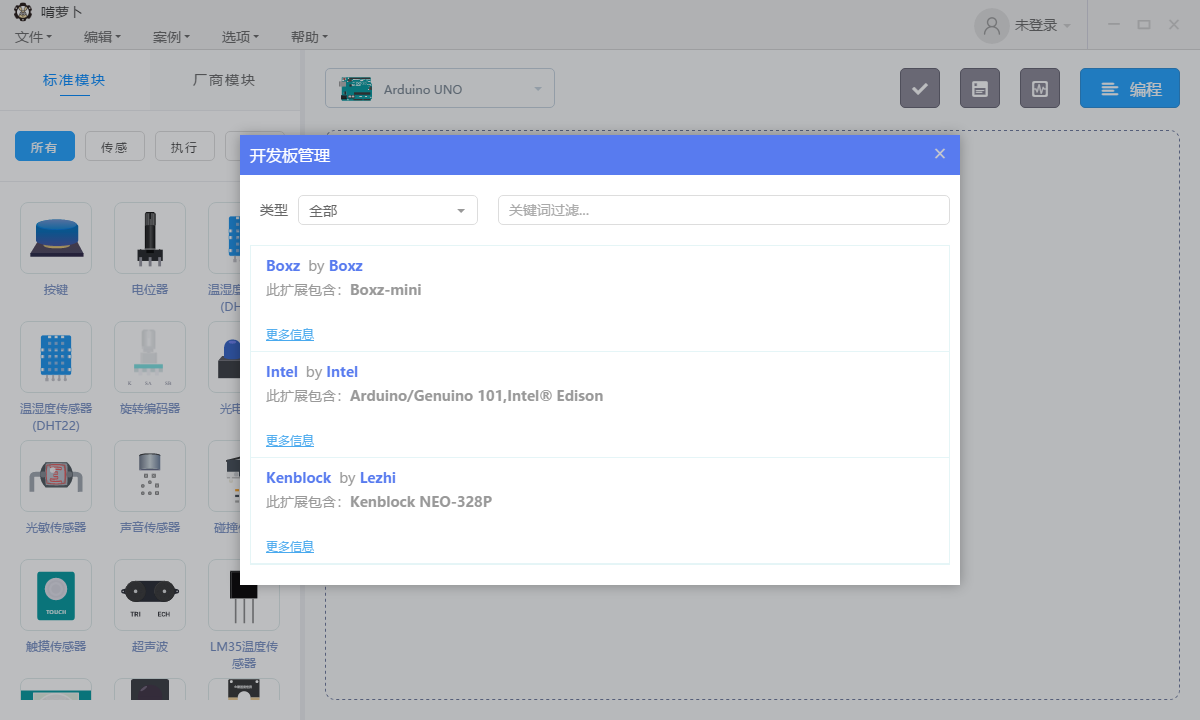Select the 光敏传感器 light sensor module
This screenshot has width=1200, height=720.
(56, 476)
